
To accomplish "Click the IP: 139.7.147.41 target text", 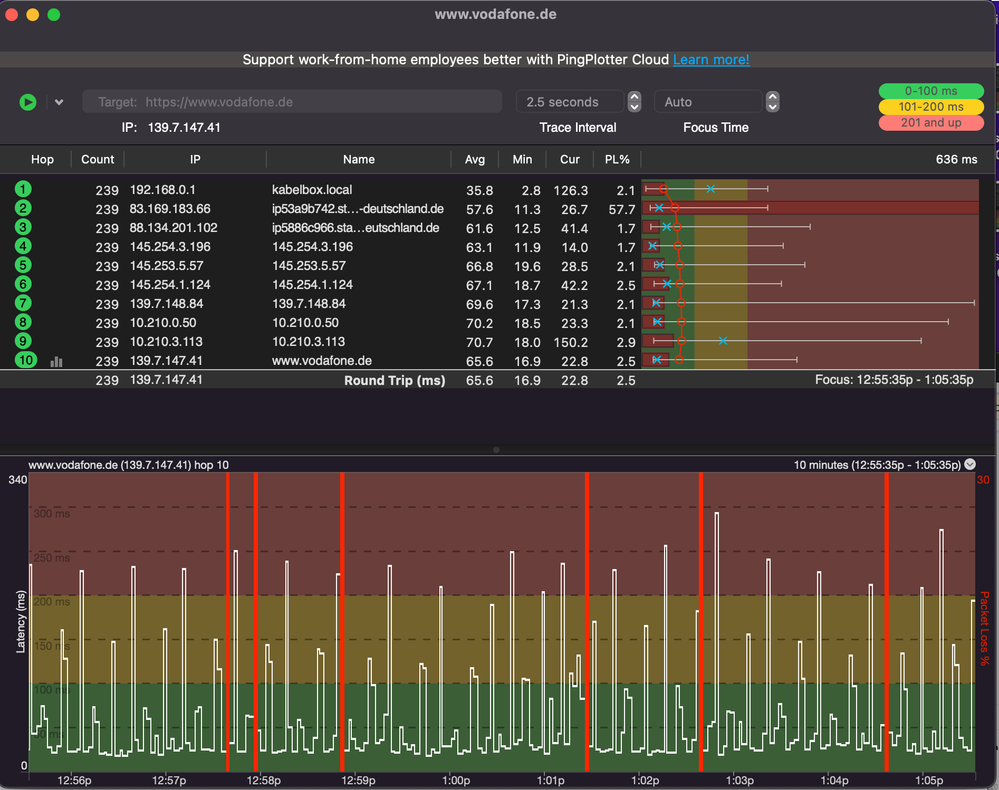I will coord(171,127).
